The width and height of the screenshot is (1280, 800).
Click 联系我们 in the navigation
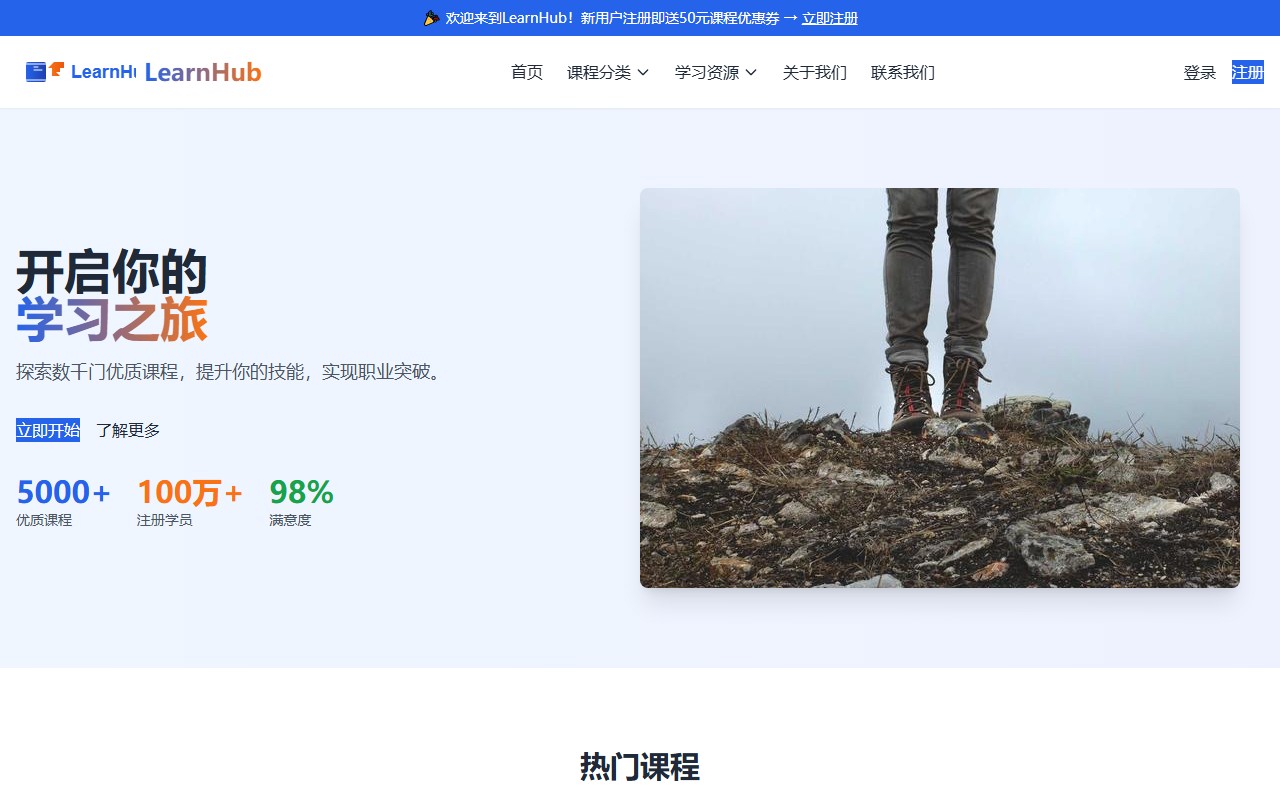[x=902, y=72]
